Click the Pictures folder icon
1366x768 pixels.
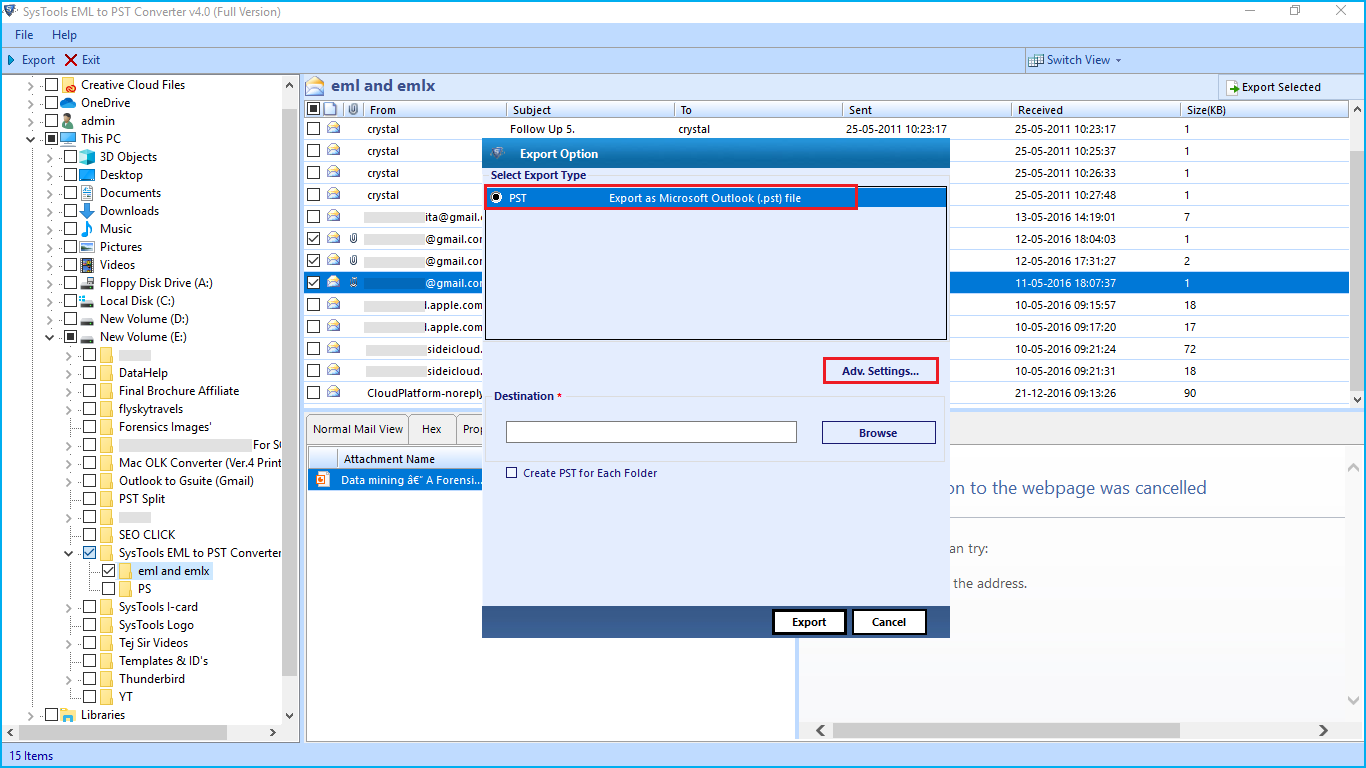[x=87, y=247]
